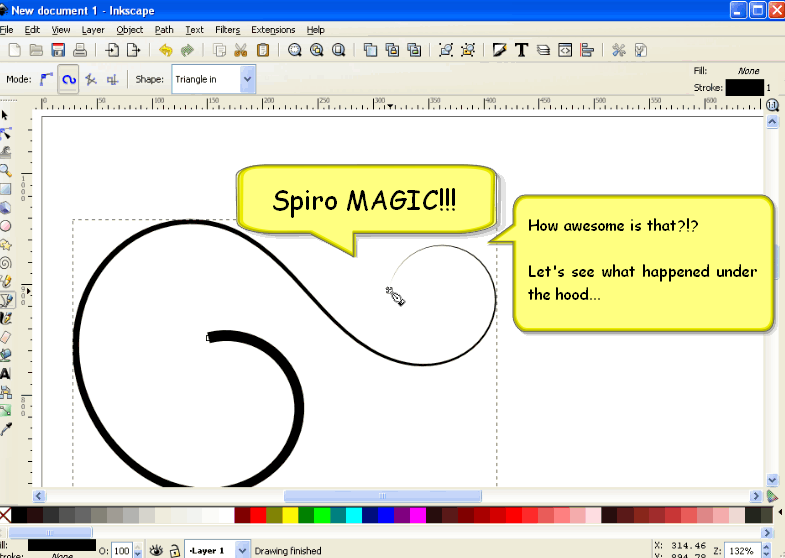Click the Redo arrow icon

(187, 50)
